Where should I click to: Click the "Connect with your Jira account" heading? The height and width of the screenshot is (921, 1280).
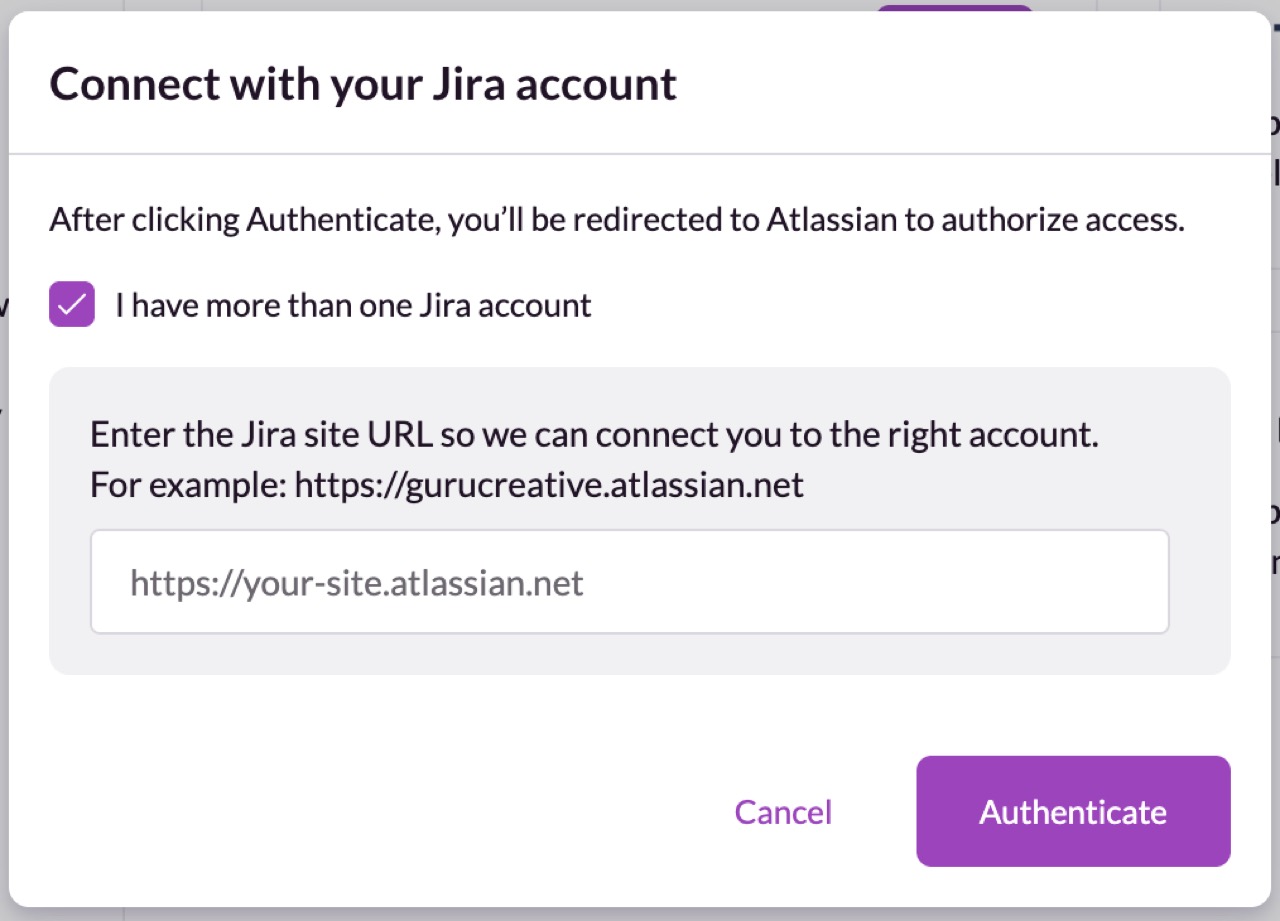point(363,84)
